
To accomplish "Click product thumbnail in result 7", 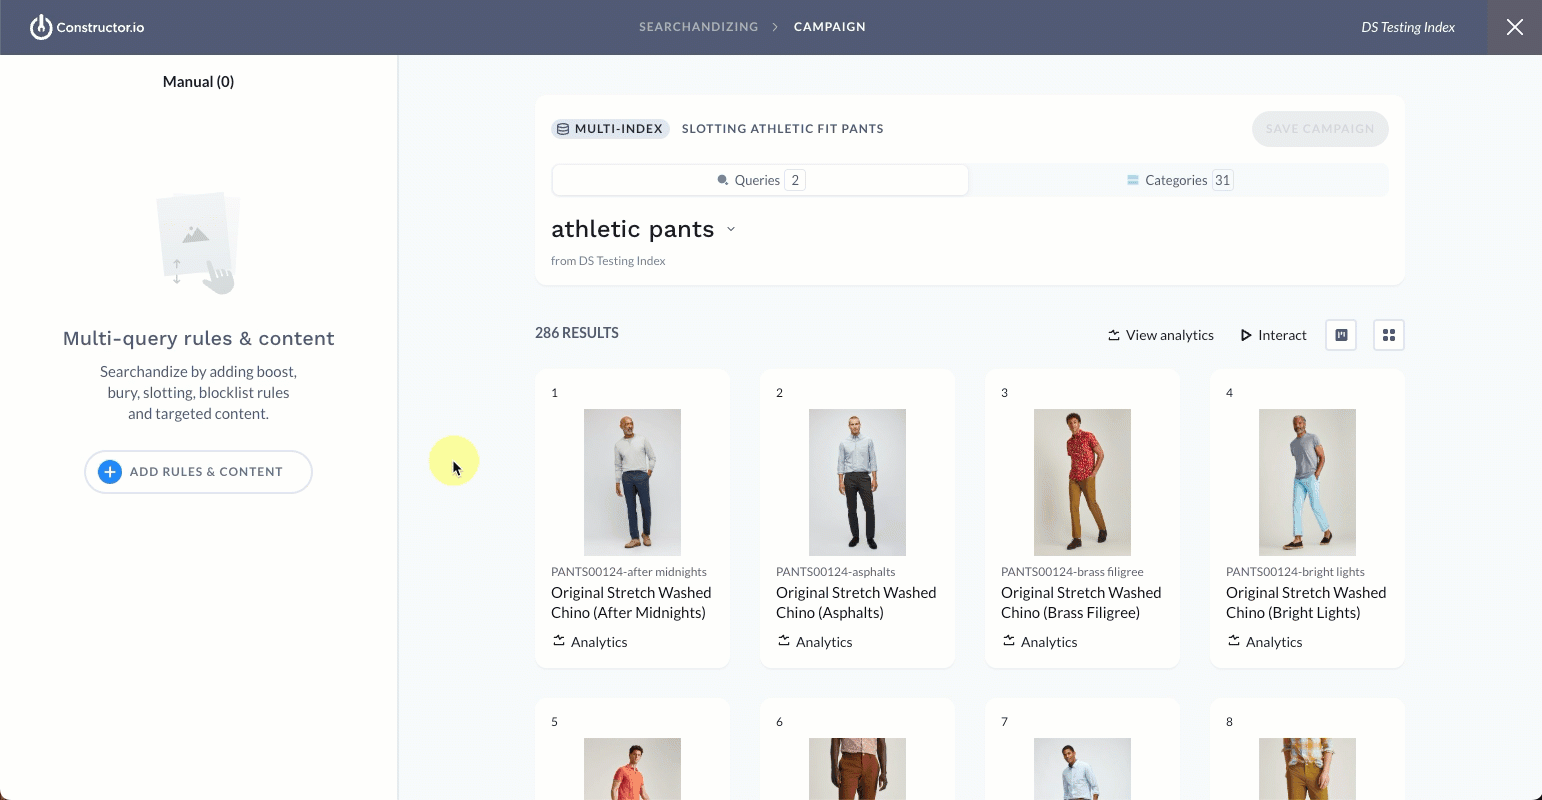I will pyautogui.click(x=1082, y=769).
